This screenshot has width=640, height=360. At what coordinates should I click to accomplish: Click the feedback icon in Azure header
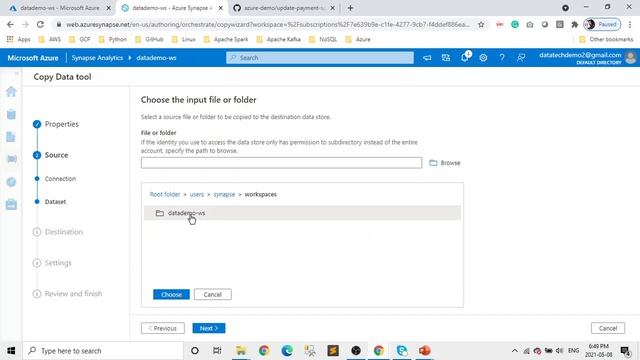tap(521, 58)
